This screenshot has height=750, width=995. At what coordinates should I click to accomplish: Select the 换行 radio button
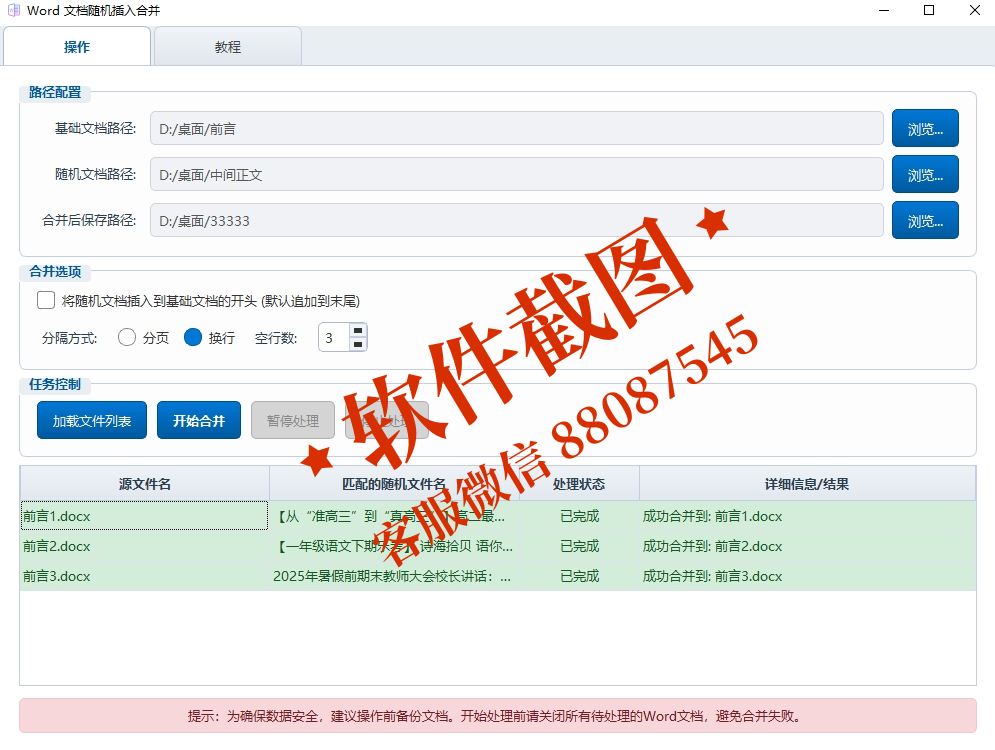(193, 337)
